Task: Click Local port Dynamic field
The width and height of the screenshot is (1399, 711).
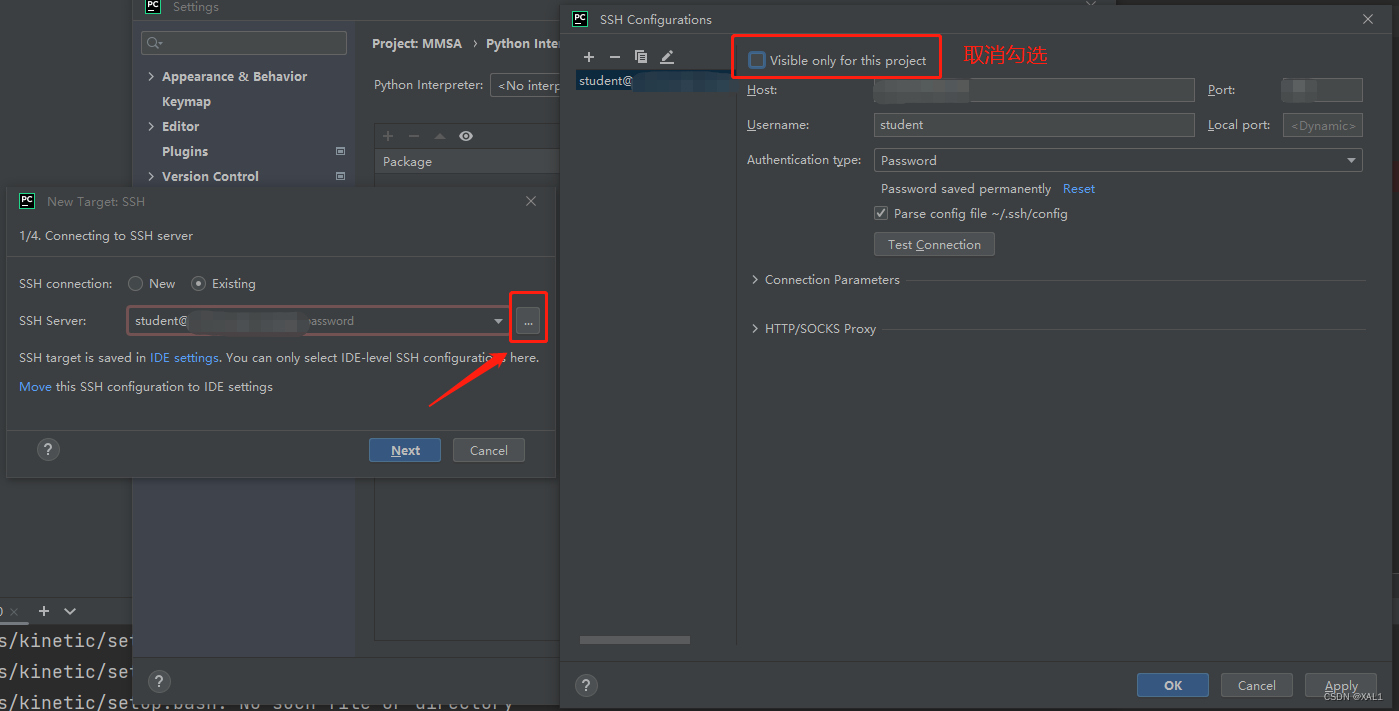Action: pos(1323,125)
